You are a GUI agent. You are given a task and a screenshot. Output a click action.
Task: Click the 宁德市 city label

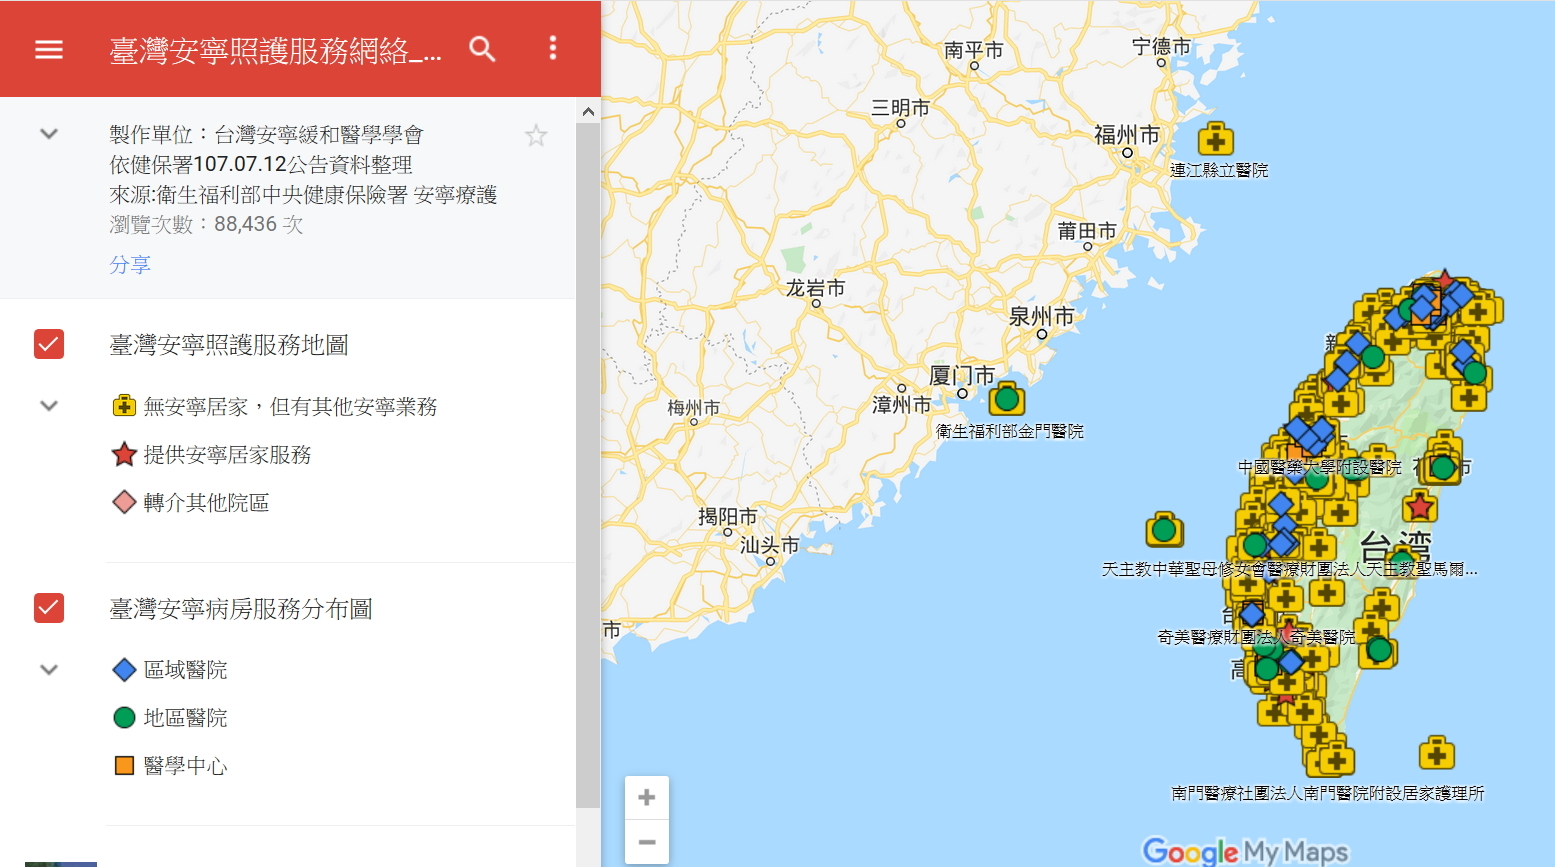click(1161, 46)
